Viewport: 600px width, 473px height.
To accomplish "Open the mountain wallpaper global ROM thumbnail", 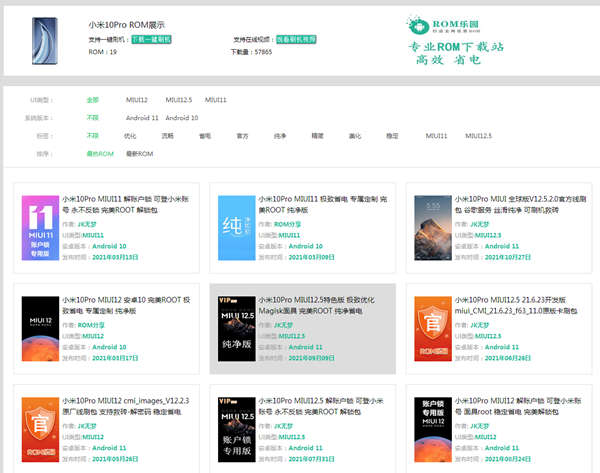I will (x=432, y=227).
